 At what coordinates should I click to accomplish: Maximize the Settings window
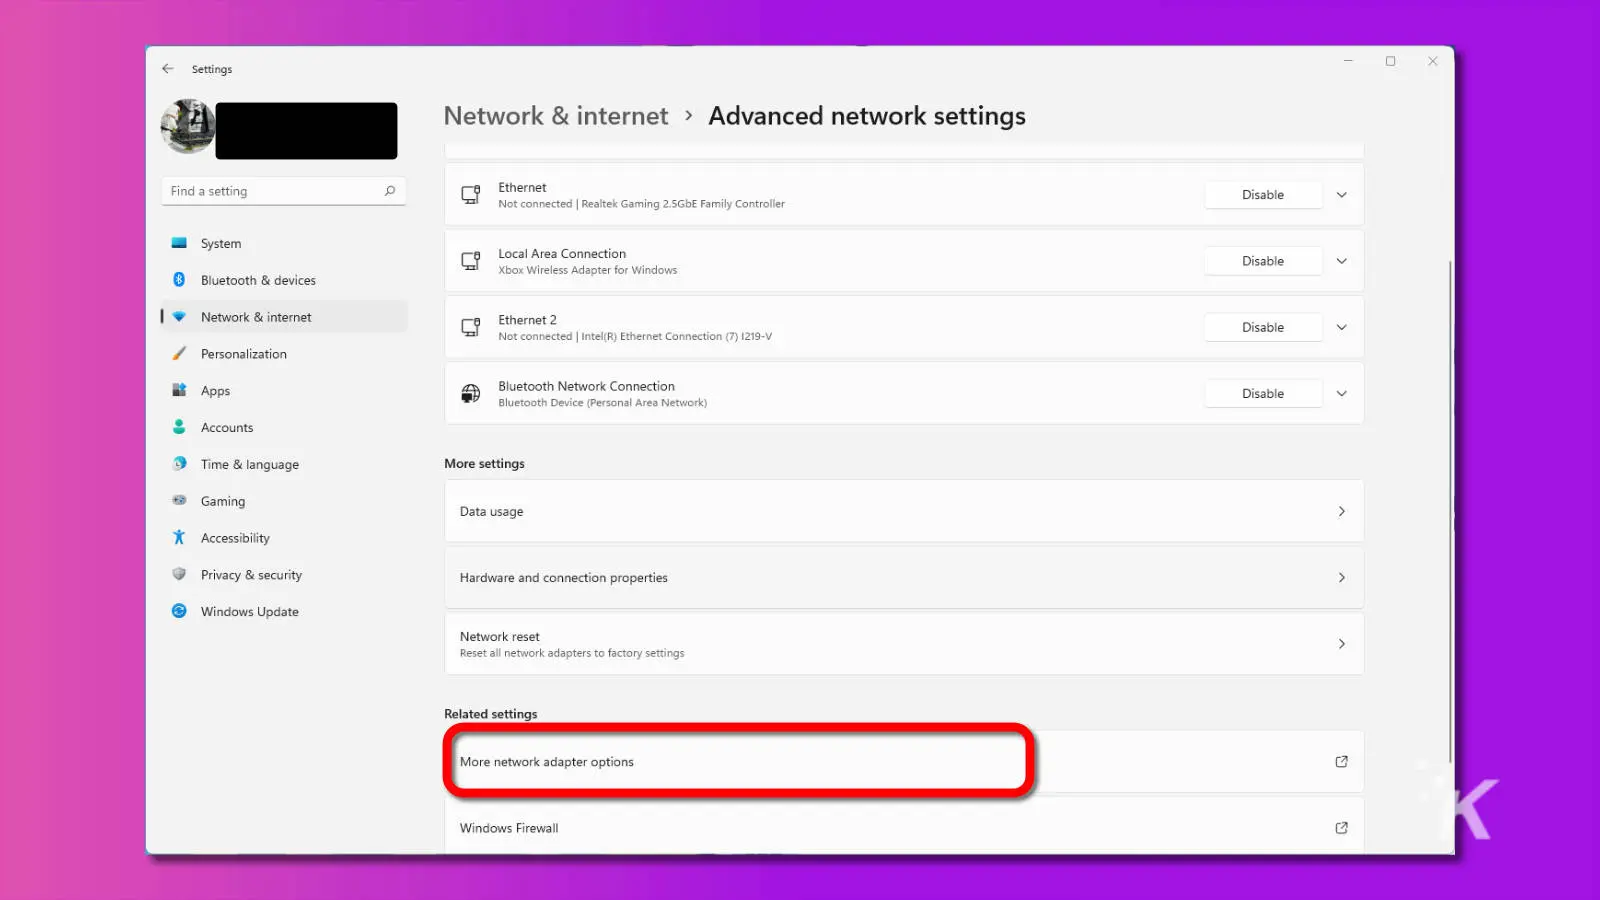coord(1390,61)
